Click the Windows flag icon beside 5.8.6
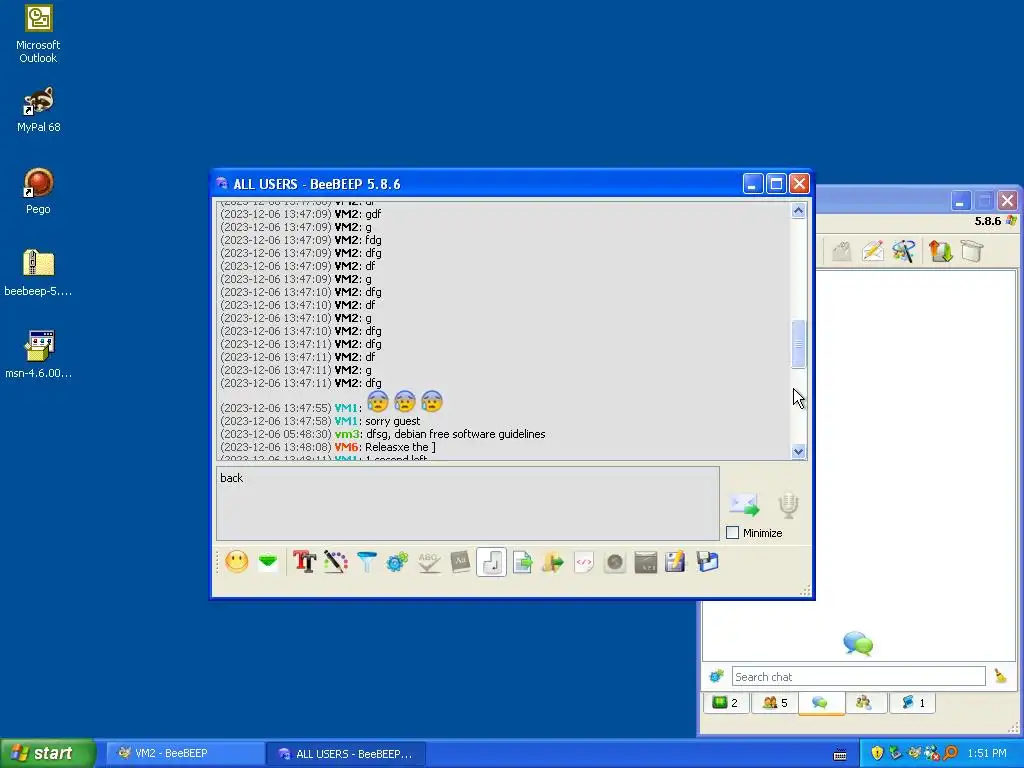The image size is (1024, 768). coord(1012,221)
